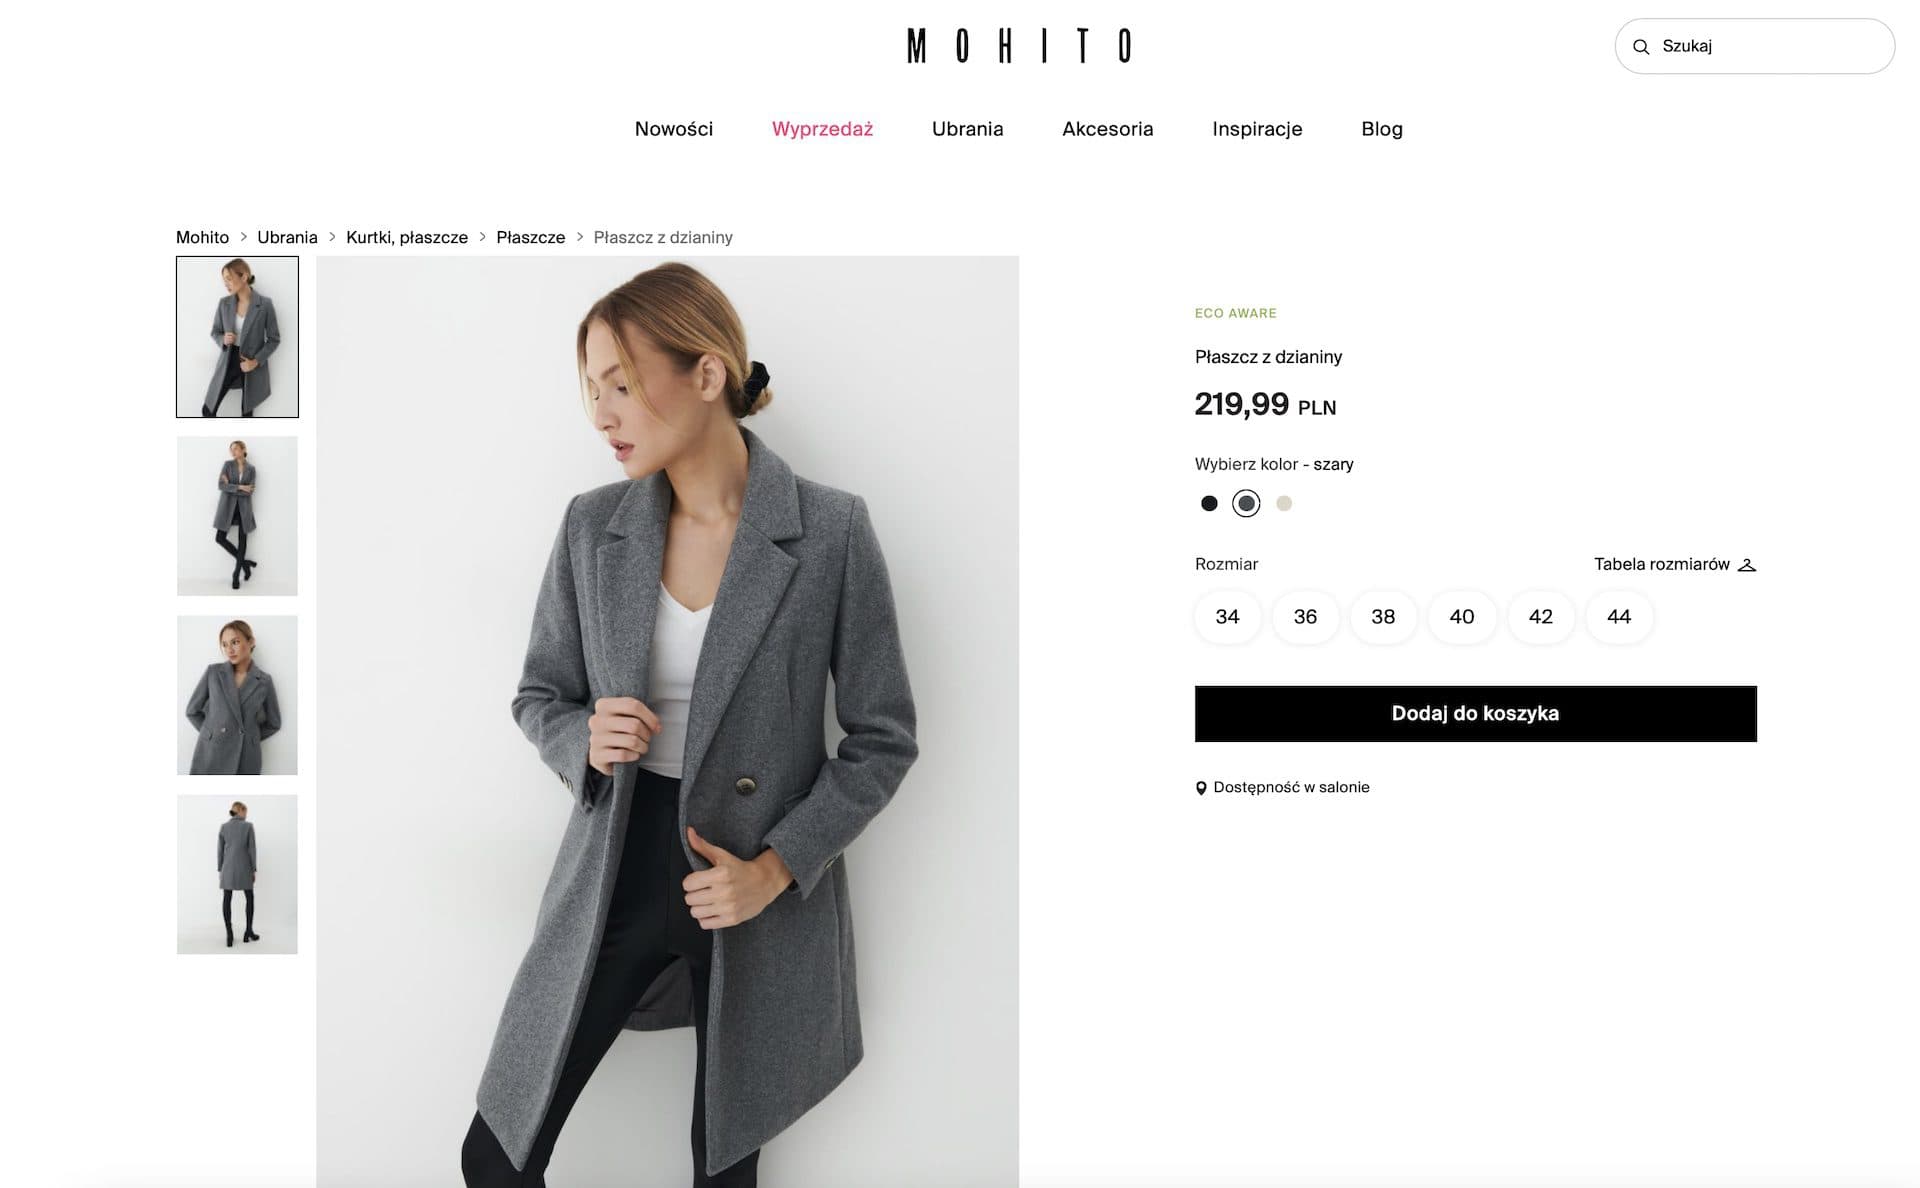Choose the beige color swatch

pos(1284,503)
